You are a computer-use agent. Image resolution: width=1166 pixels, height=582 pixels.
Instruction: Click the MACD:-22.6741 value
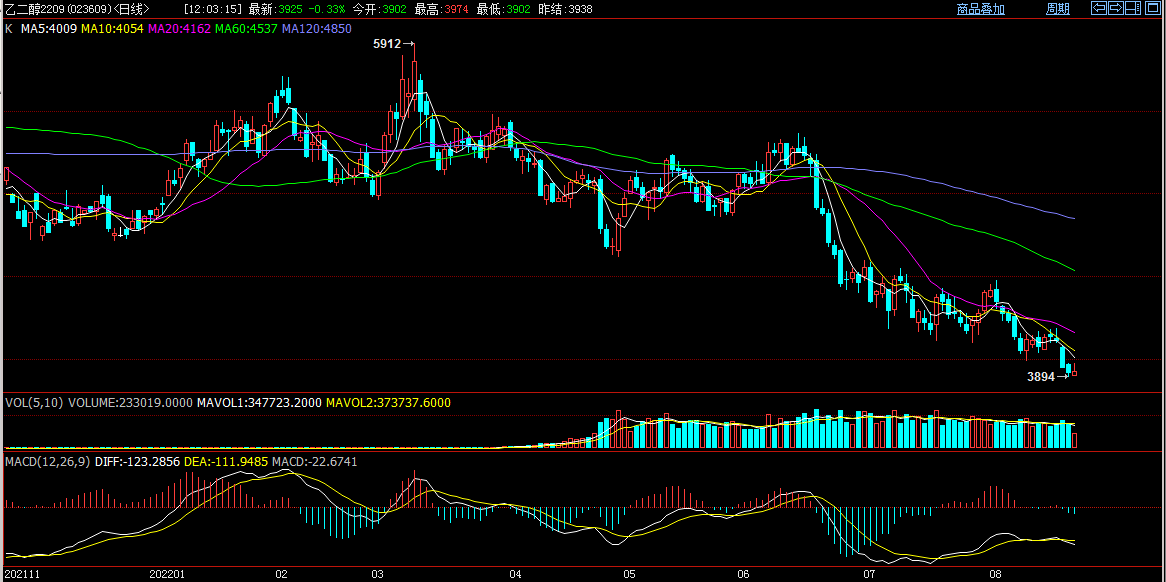click(315, 462)
